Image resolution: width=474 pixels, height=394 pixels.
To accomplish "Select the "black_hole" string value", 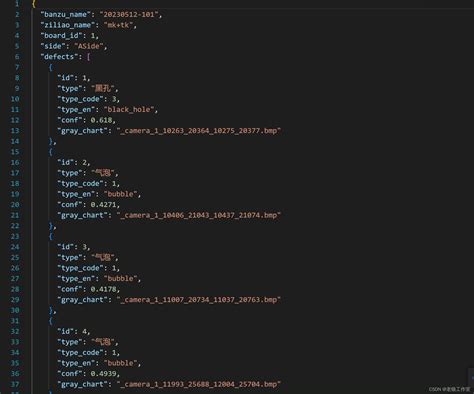I will coord(129,109).
